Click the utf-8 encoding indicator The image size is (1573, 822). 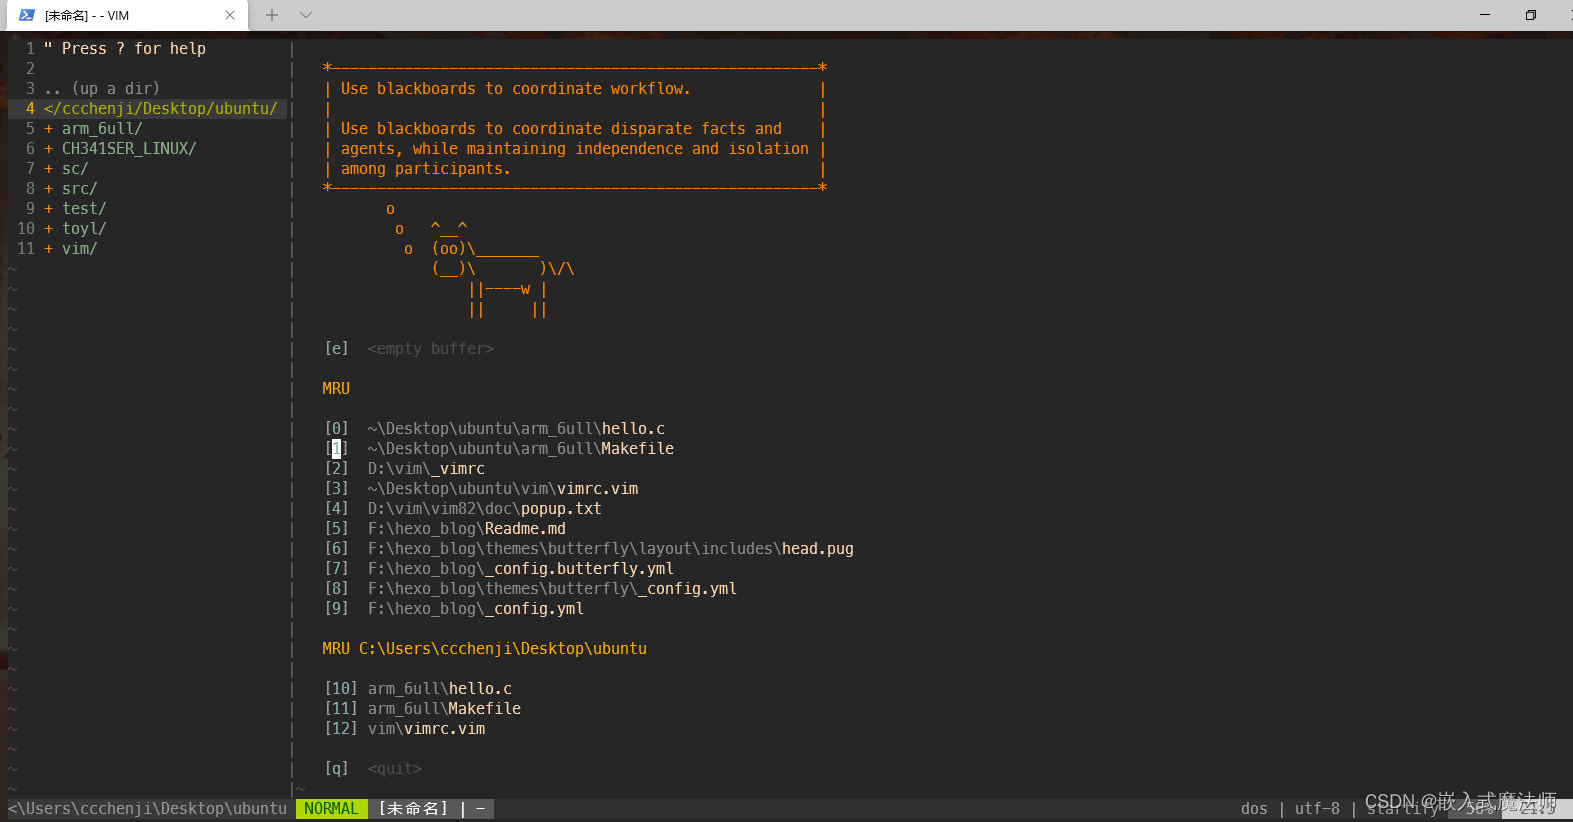point(1317,808)
